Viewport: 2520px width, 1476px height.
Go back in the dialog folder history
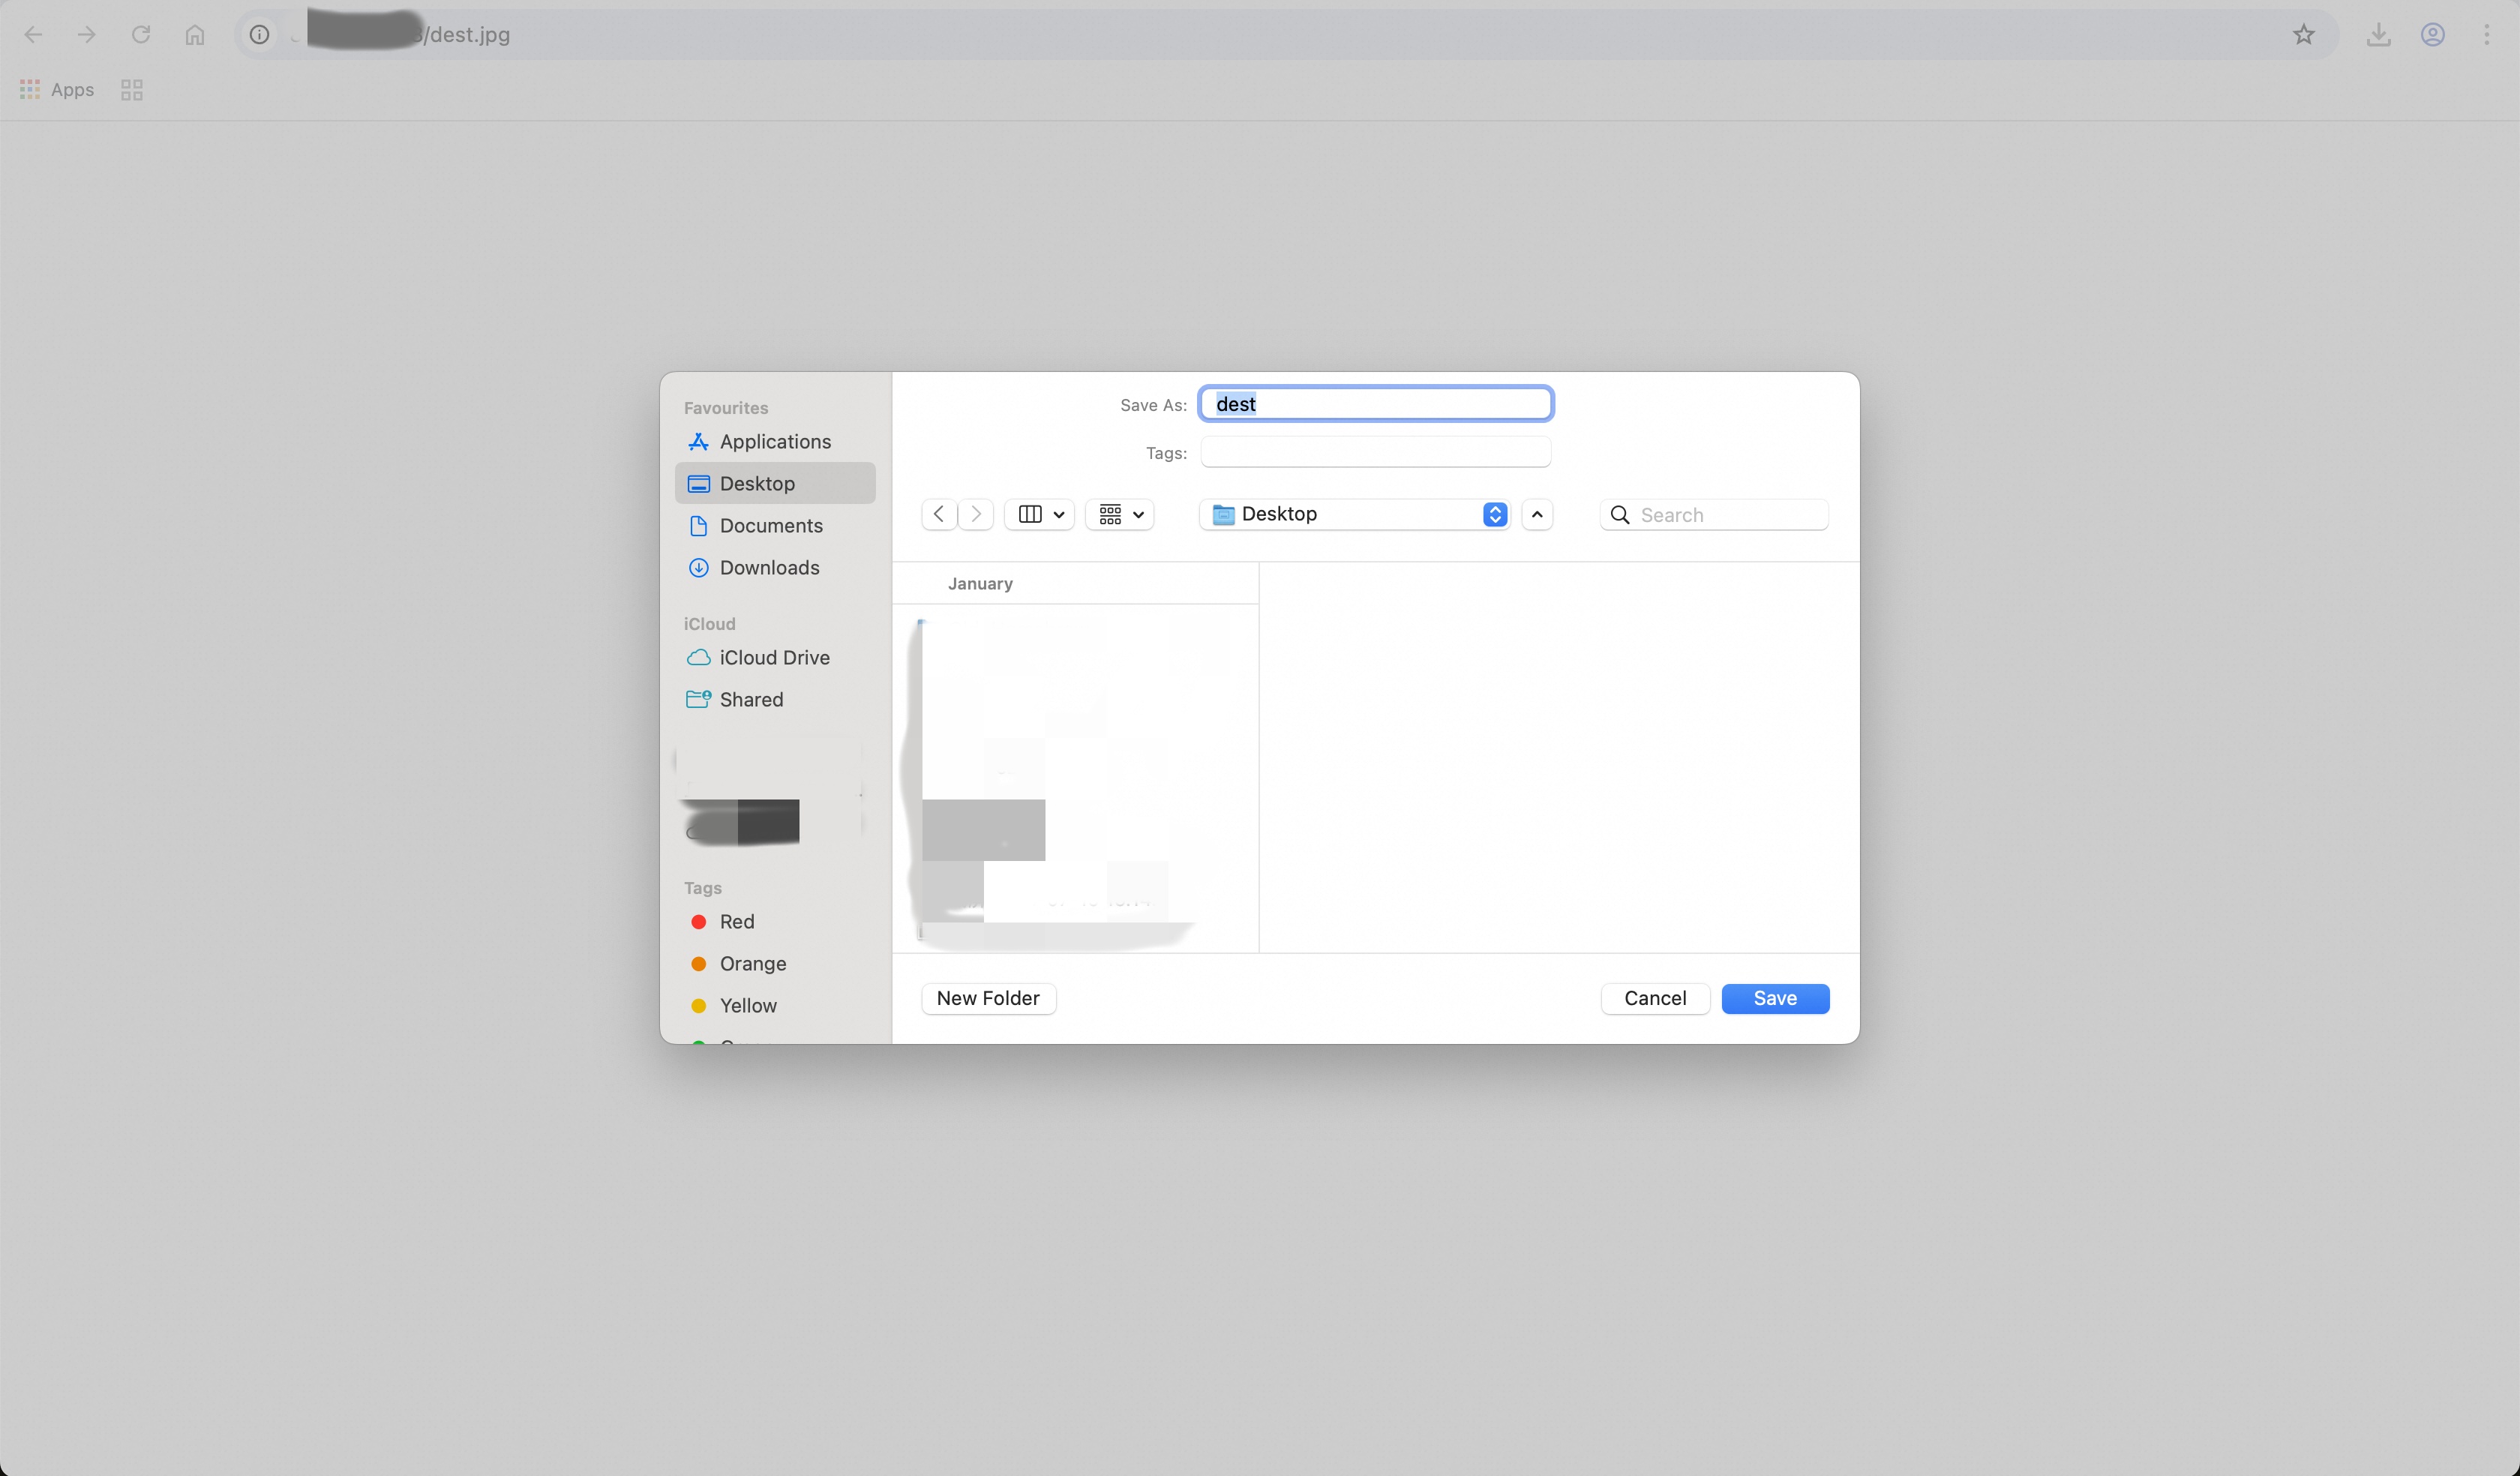(938, 514)
